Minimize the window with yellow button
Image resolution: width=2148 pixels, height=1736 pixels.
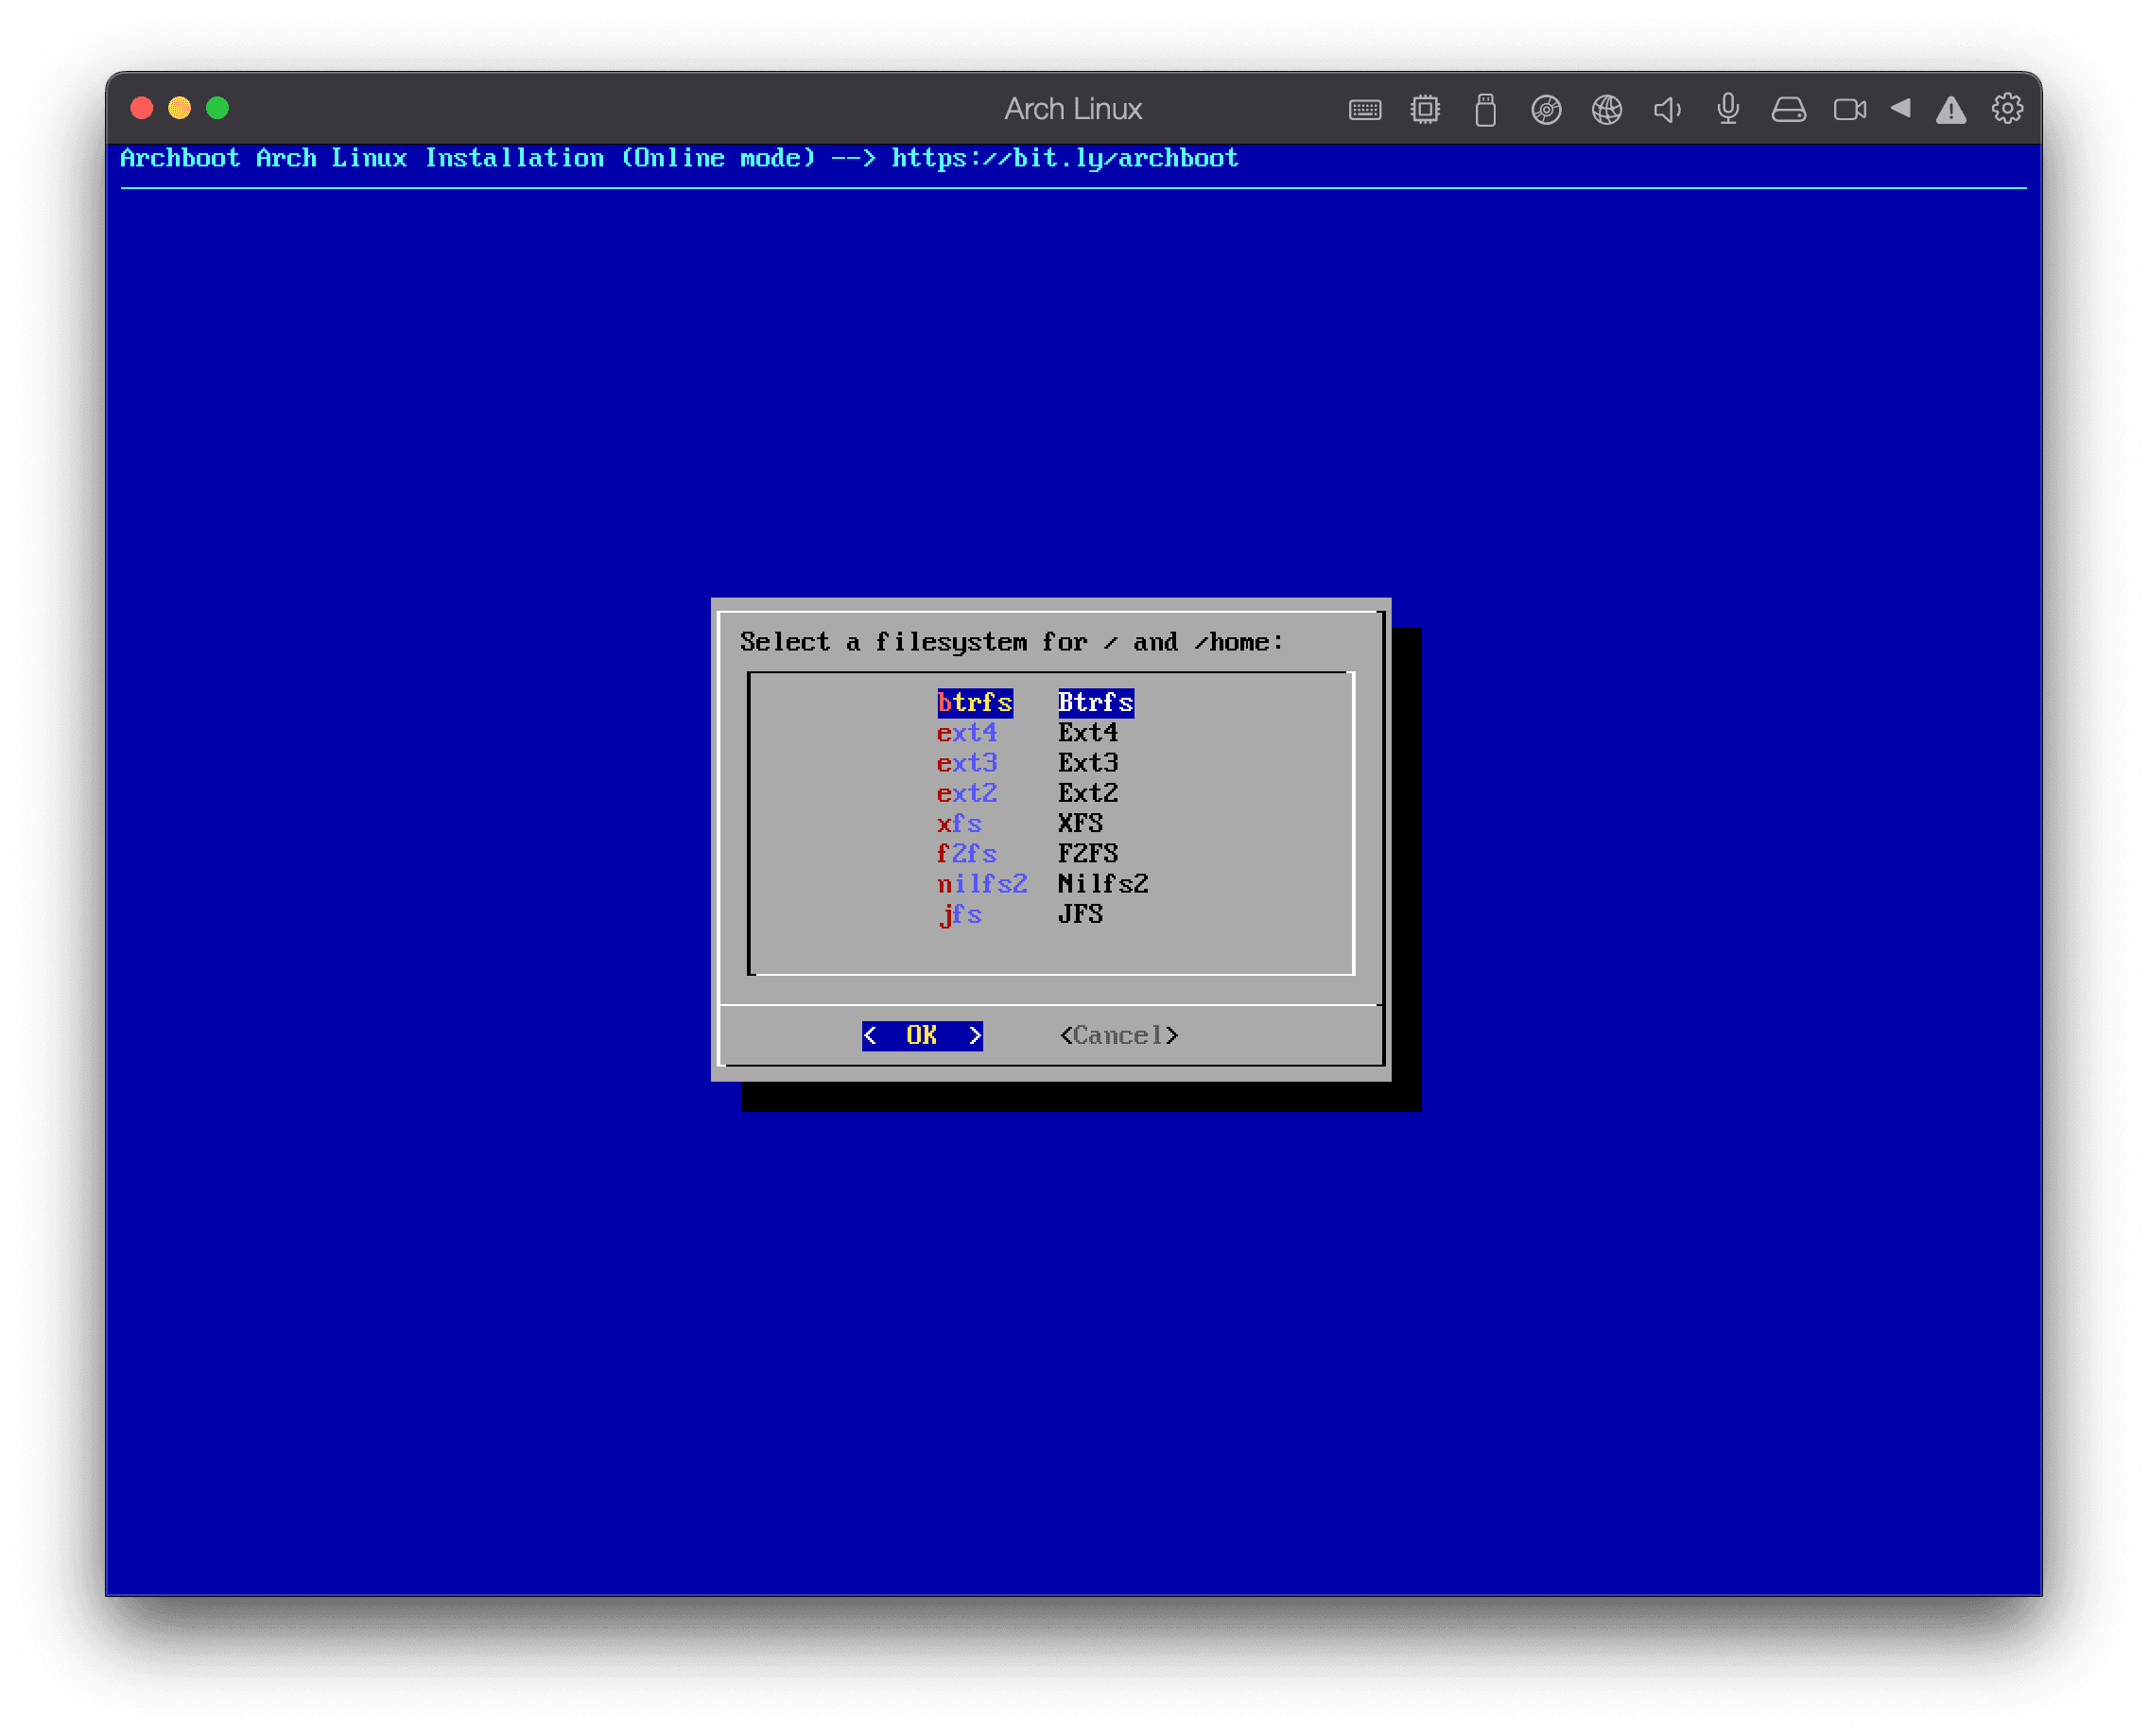click(180, 108)
